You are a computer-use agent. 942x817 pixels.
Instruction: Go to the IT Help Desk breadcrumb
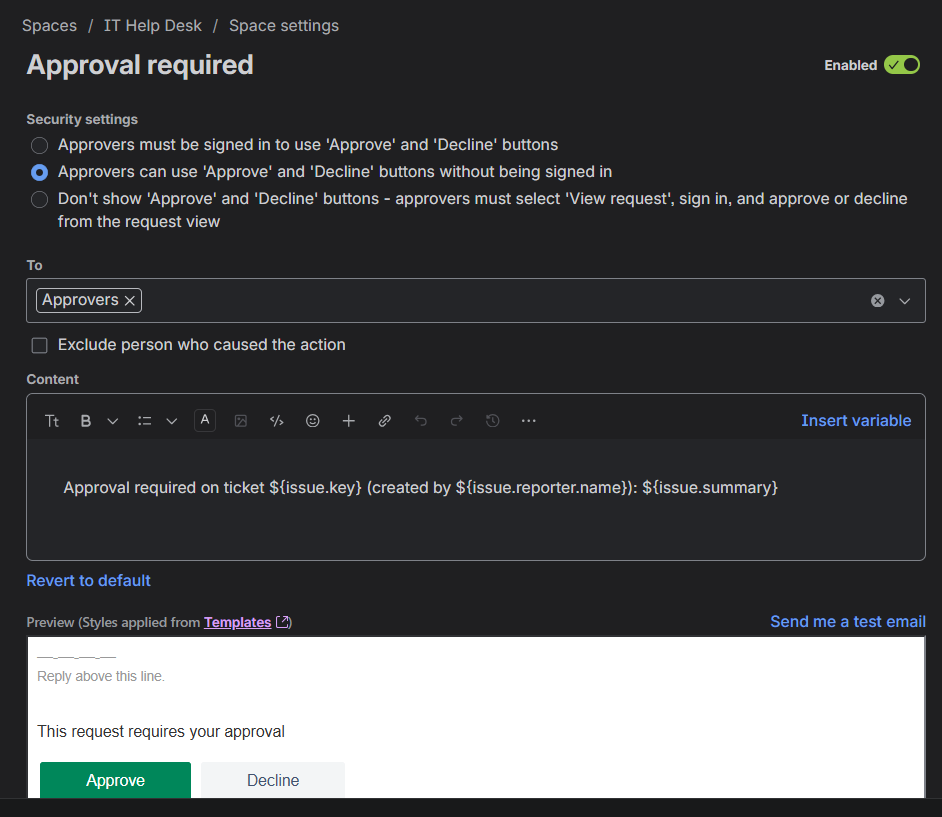(152, 25)
